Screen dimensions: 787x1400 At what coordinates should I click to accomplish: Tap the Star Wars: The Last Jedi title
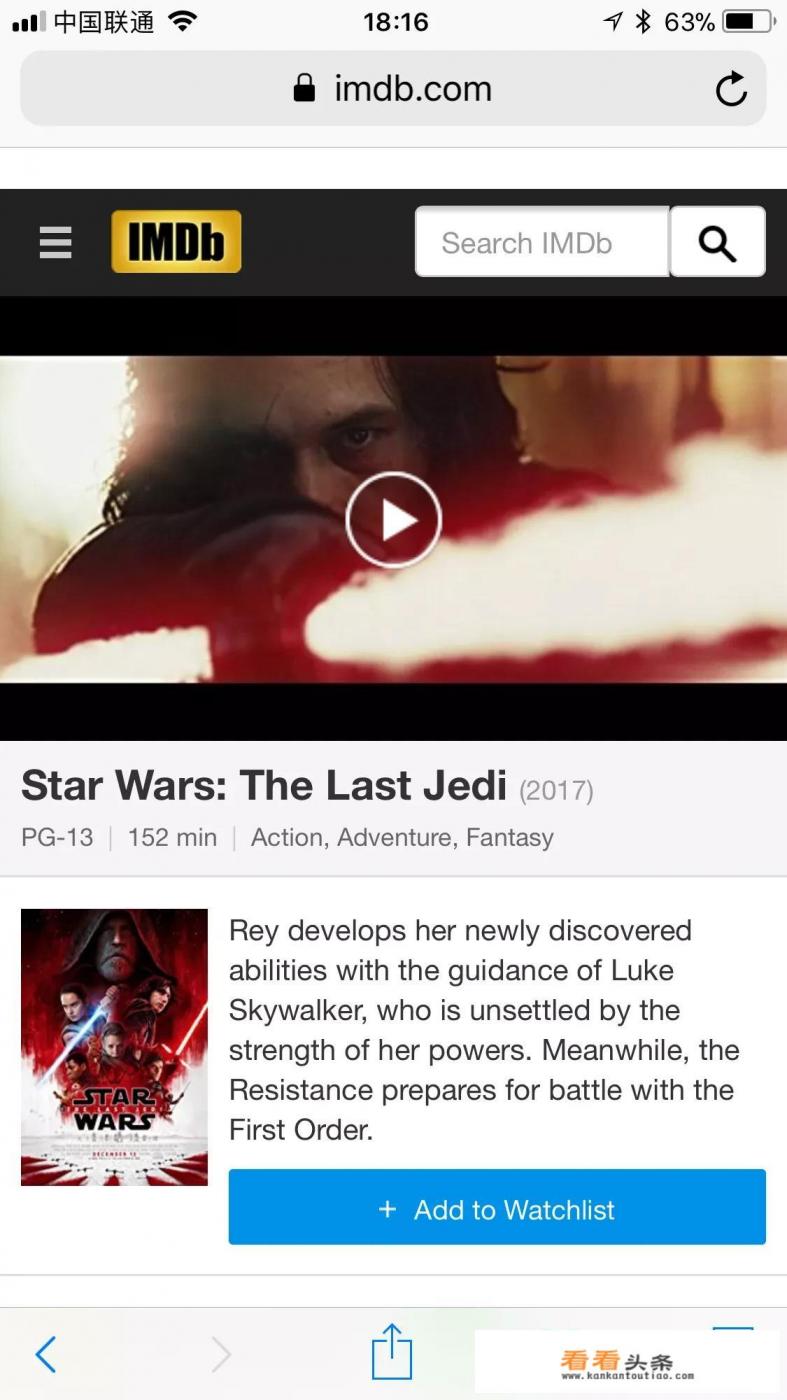[264, 786]
